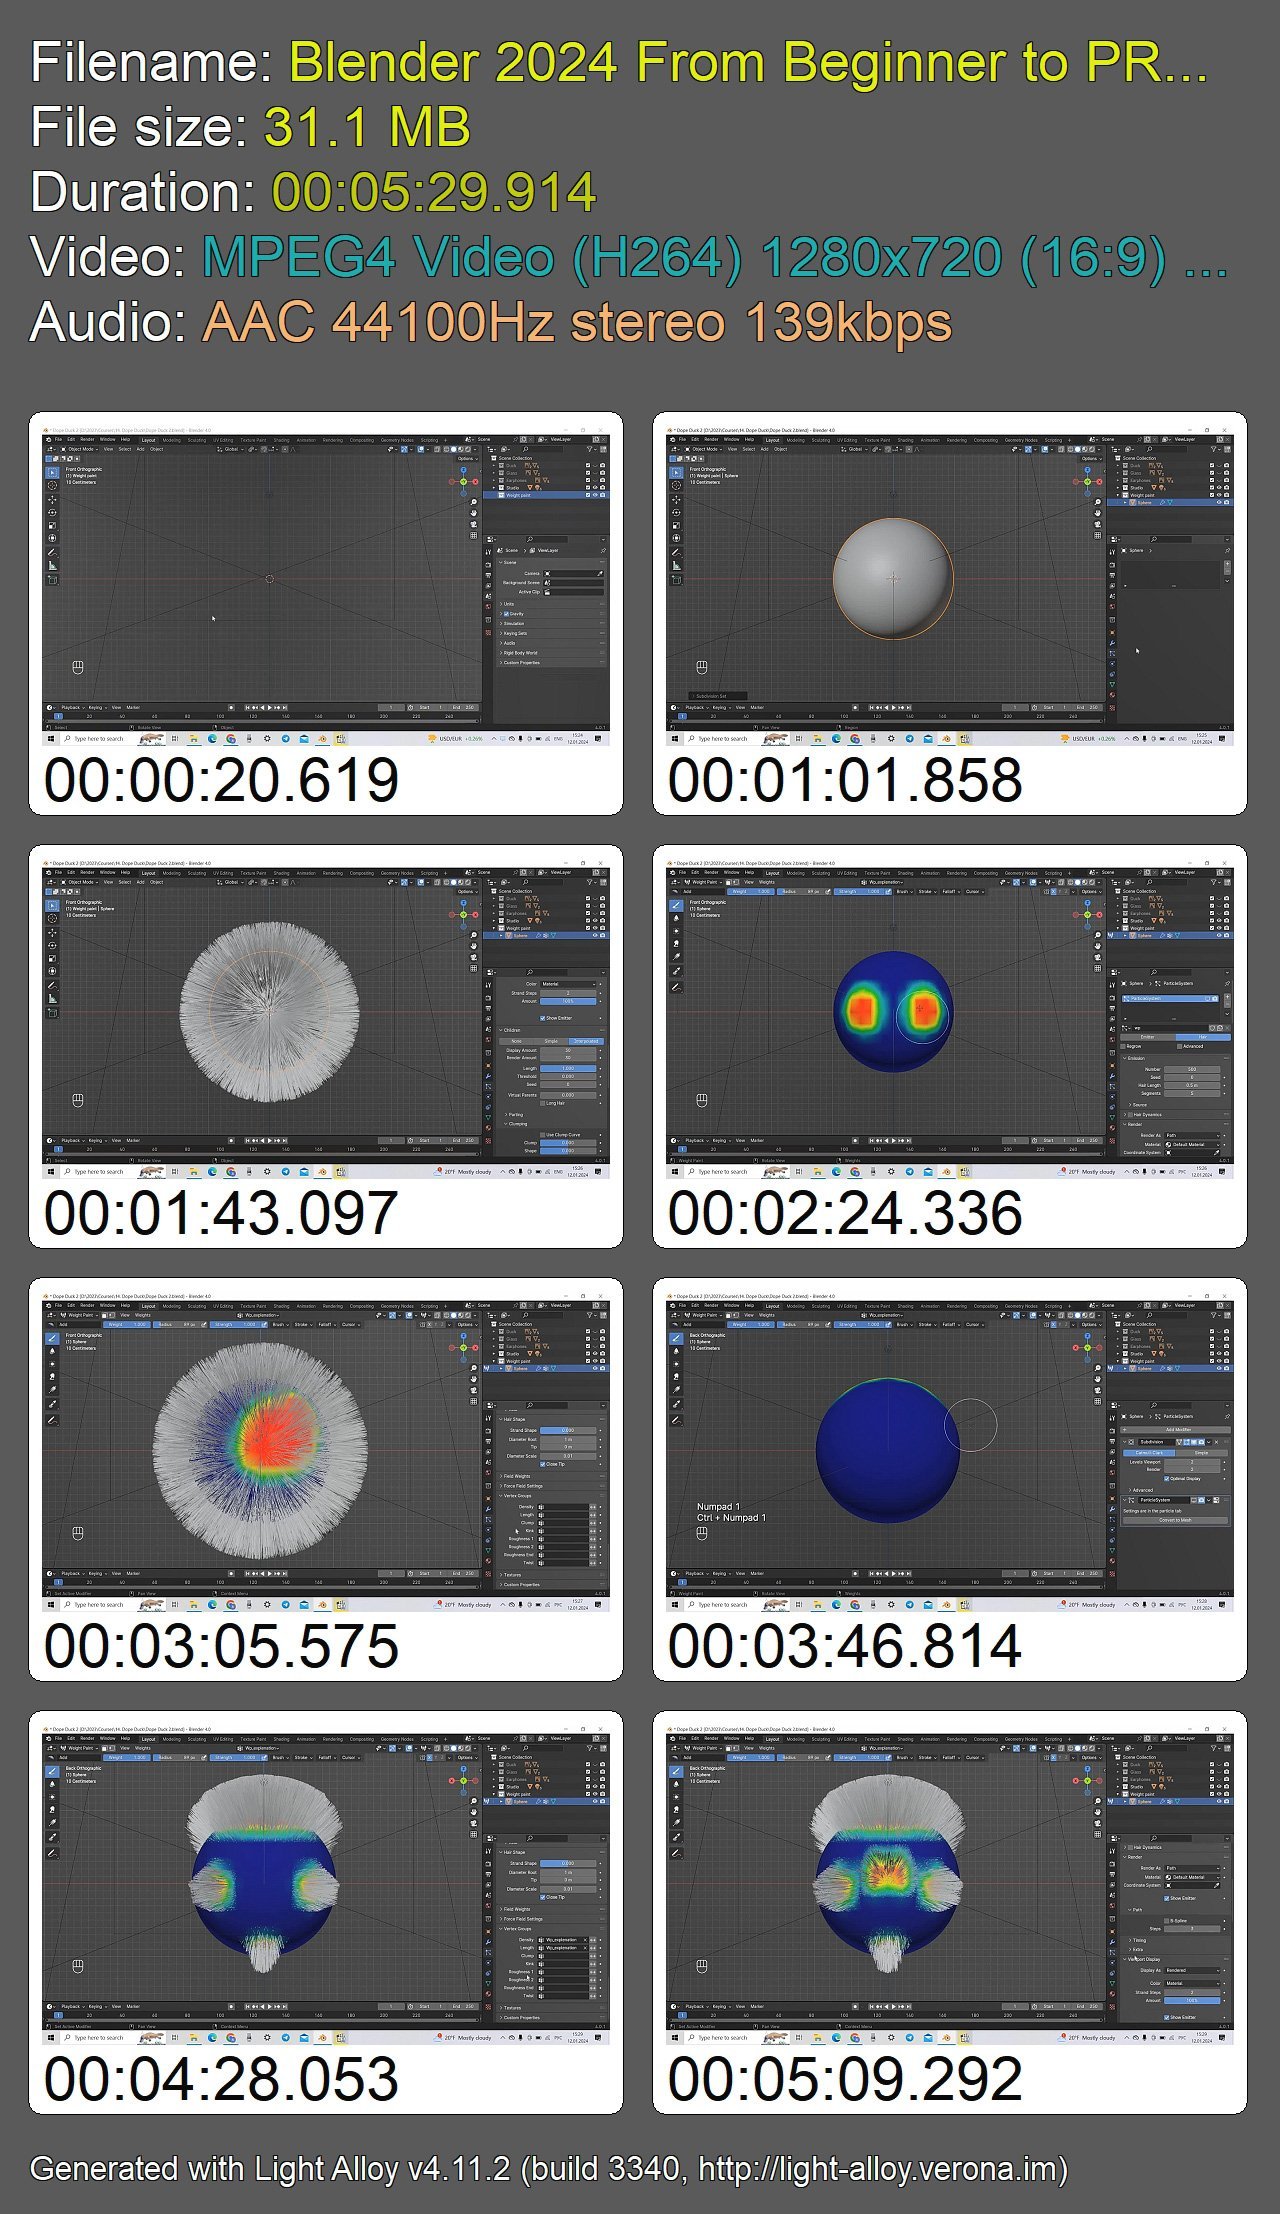Click Add Modifier button in 00:03:46 frame
Viewport: 1280px width, 2214px height.
1175,1430
